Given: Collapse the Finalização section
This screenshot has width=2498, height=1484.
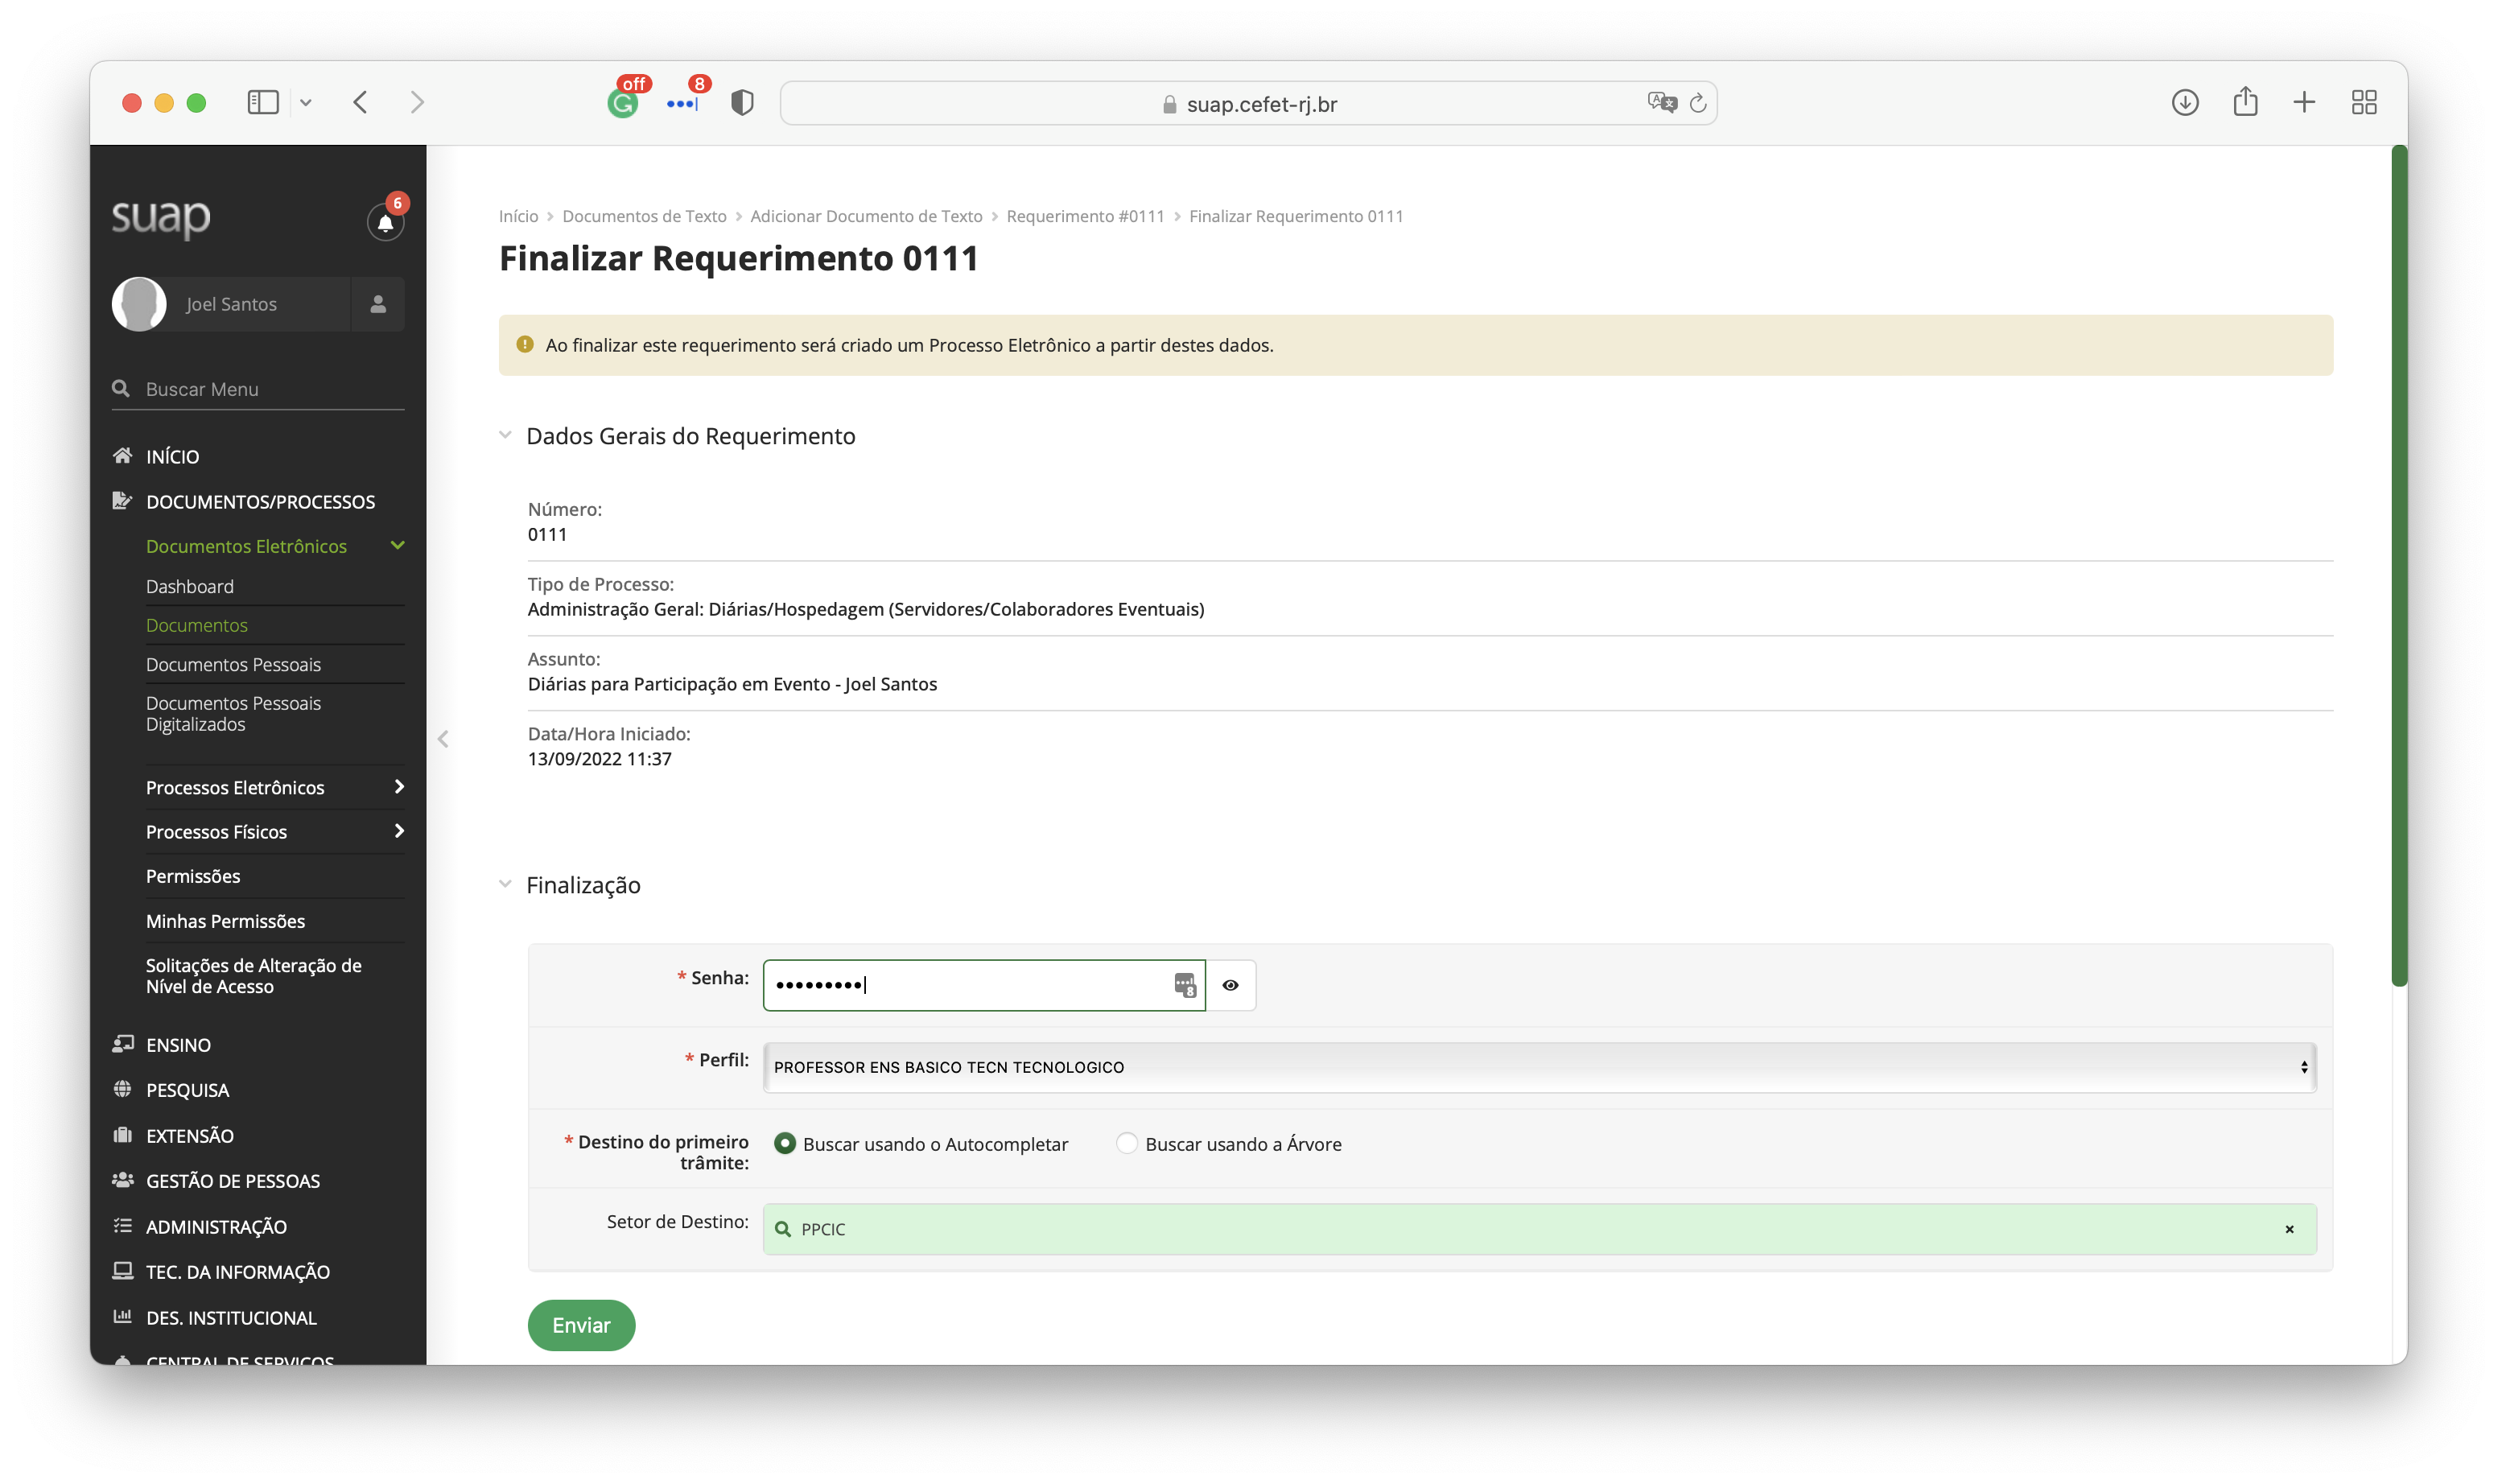Looking at the screenshot, I should [505, 884].
